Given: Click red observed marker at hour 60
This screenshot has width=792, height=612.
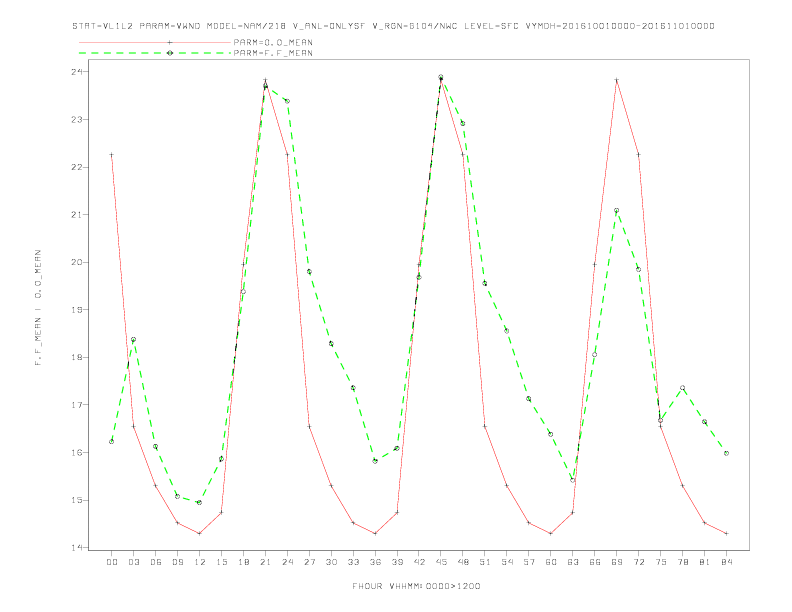Looking at the screenshot, I should point(551,533).
